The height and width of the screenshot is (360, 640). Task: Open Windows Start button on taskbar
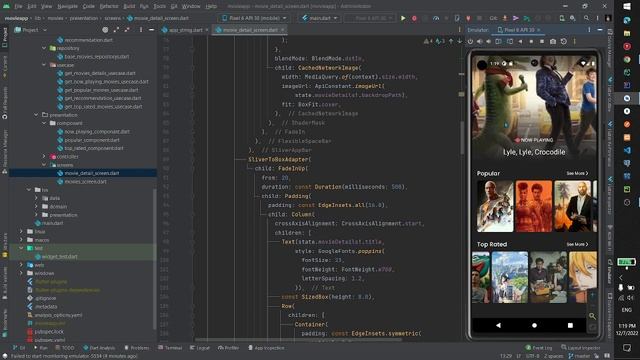pyautogui.click(x=627, y=7)
